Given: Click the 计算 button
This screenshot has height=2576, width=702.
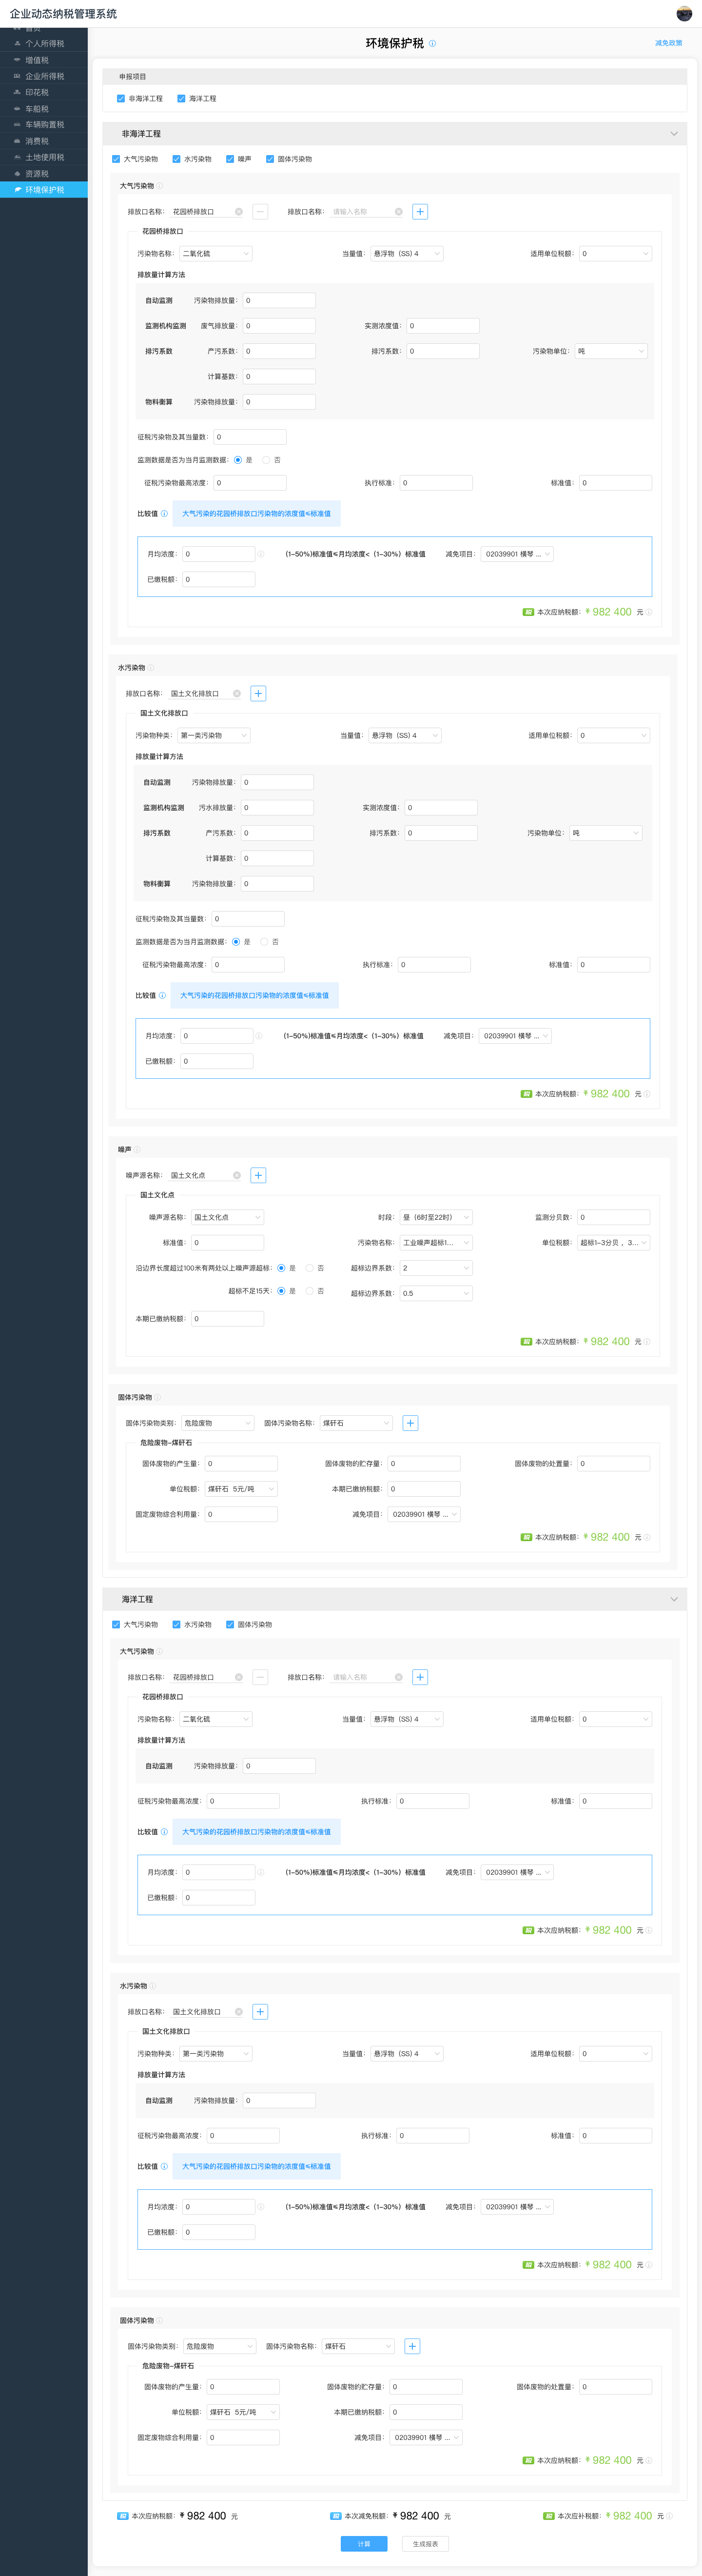Looking at the screenshot, I should (364, 2544).
